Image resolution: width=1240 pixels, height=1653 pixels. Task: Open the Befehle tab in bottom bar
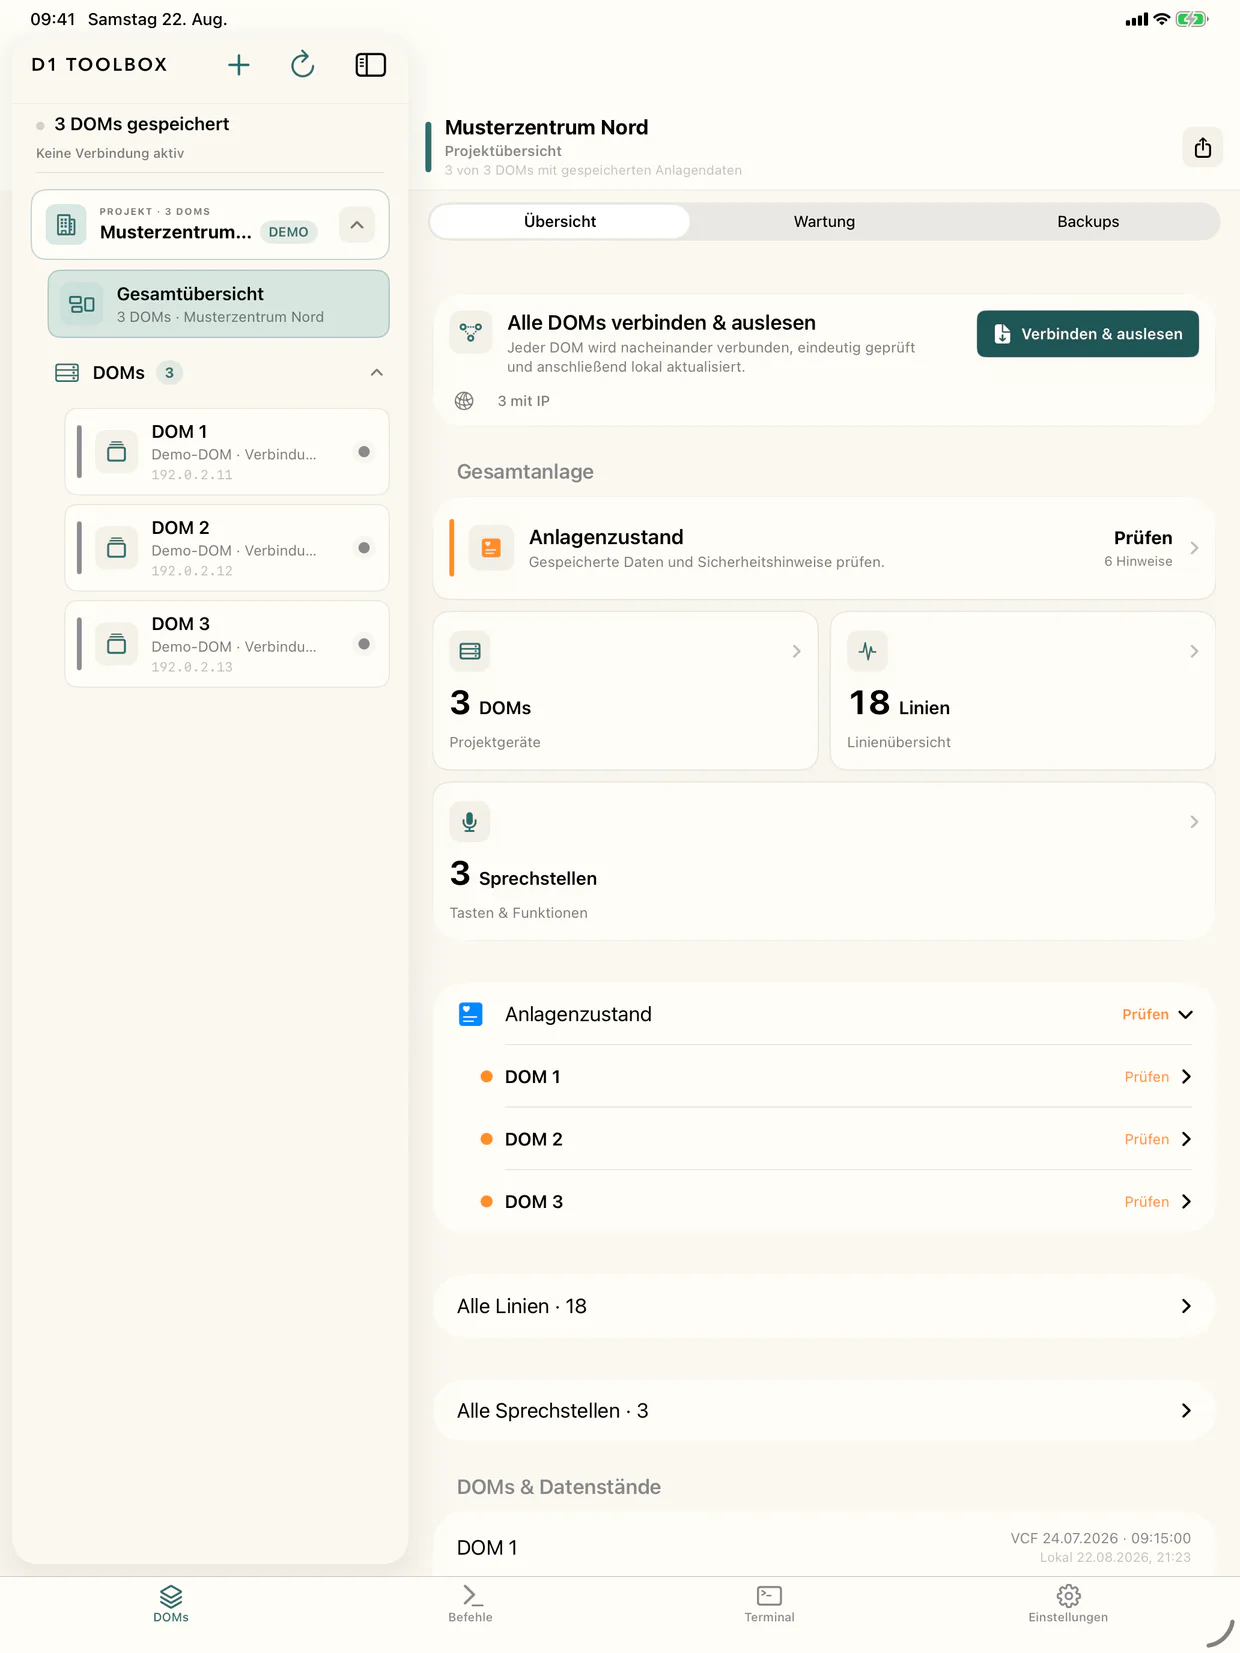470,1603
